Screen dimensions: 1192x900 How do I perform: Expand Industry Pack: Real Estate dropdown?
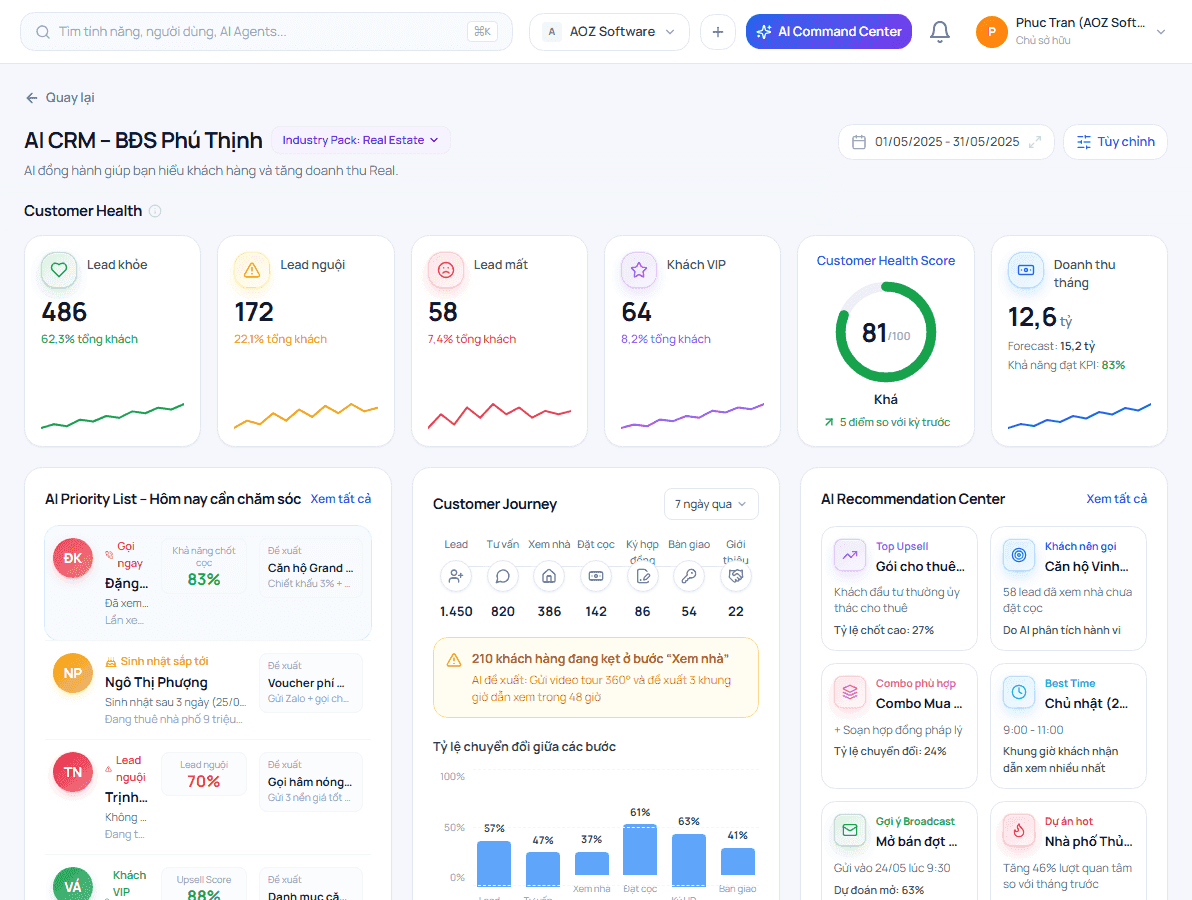[x=360, y=141]
